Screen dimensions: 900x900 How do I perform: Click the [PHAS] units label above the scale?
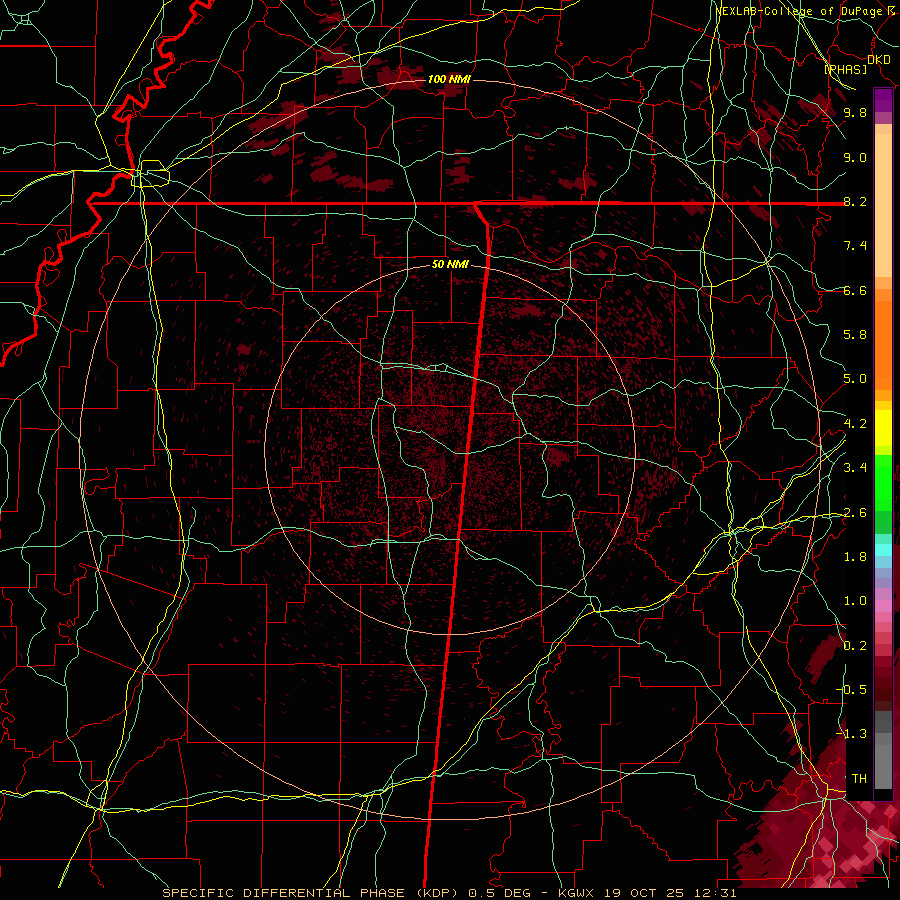(845, 69)
